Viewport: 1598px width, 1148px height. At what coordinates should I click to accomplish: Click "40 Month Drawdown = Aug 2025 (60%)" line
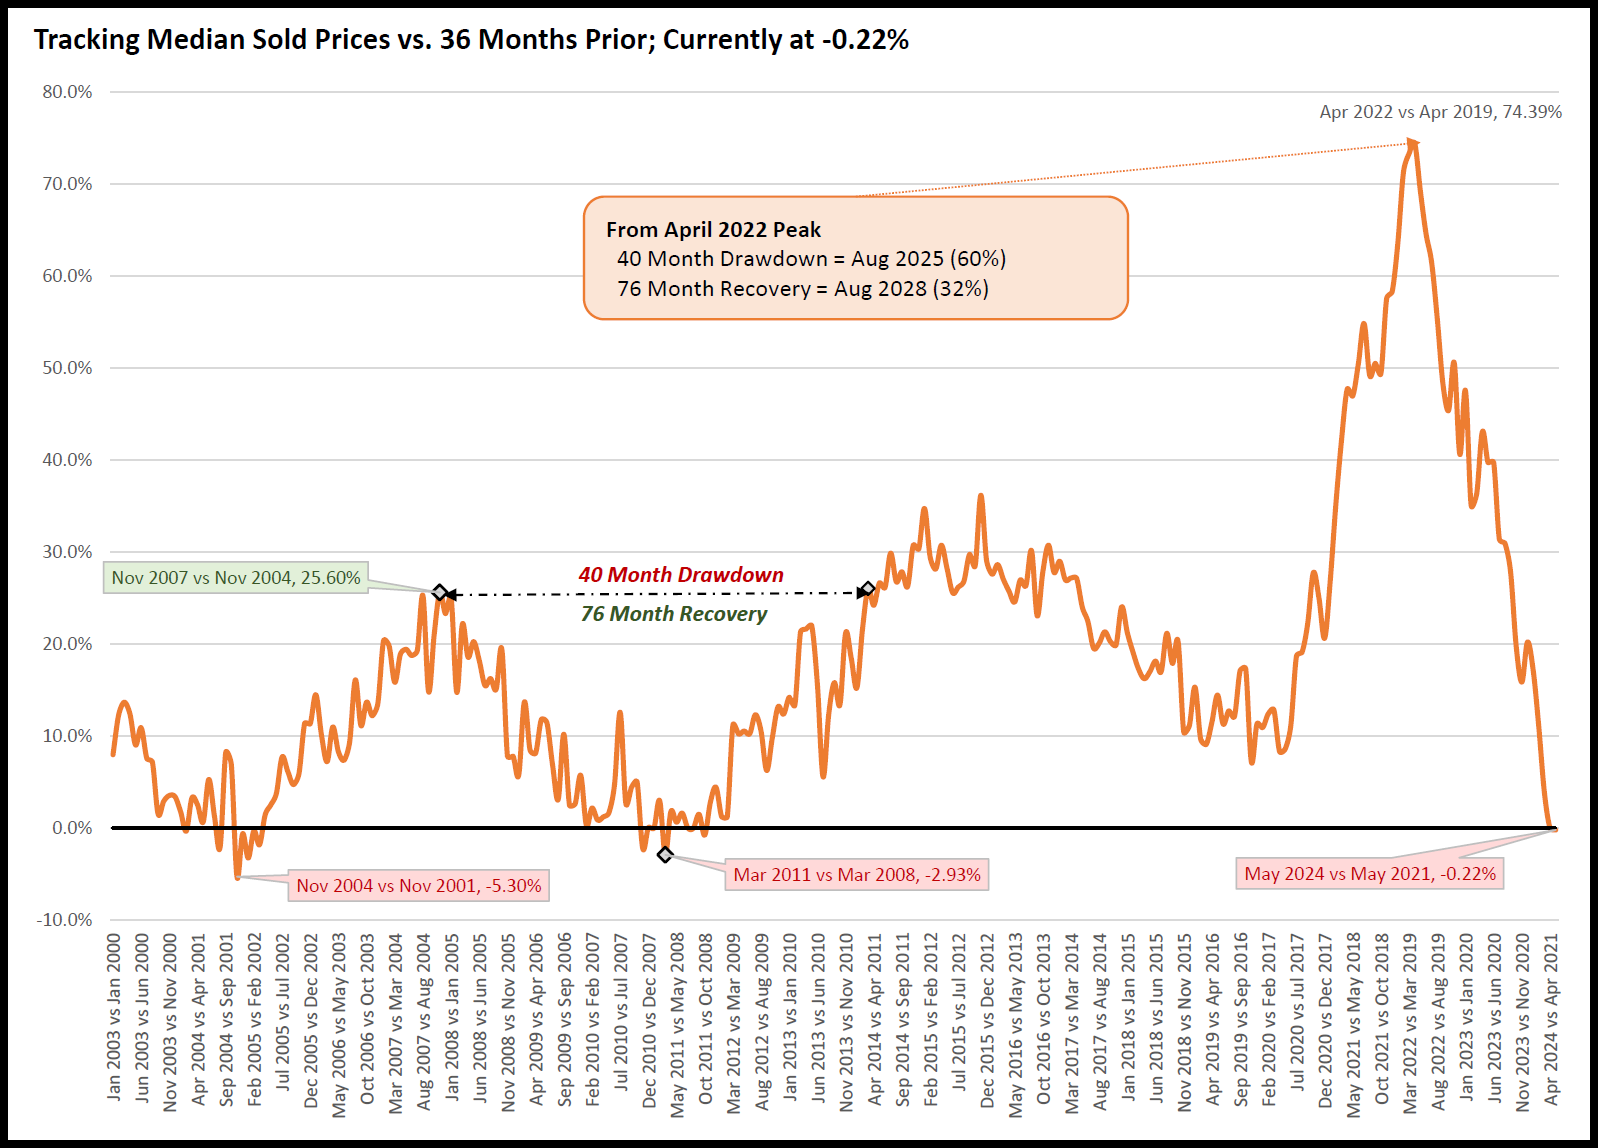[811, 259]
